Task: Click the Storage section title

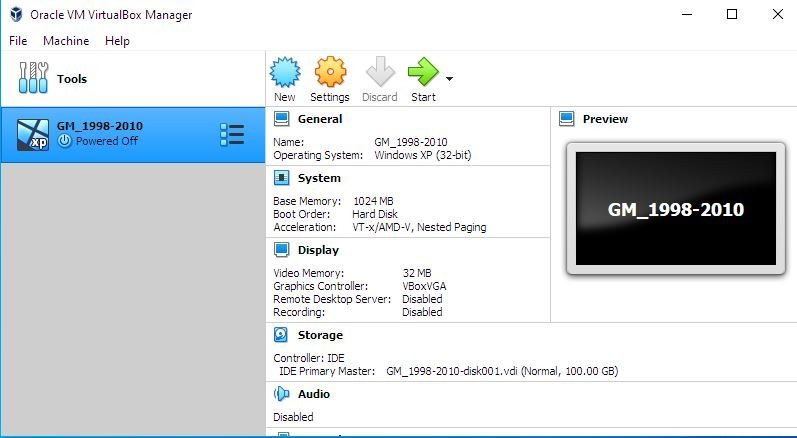Action: (320, 335)
